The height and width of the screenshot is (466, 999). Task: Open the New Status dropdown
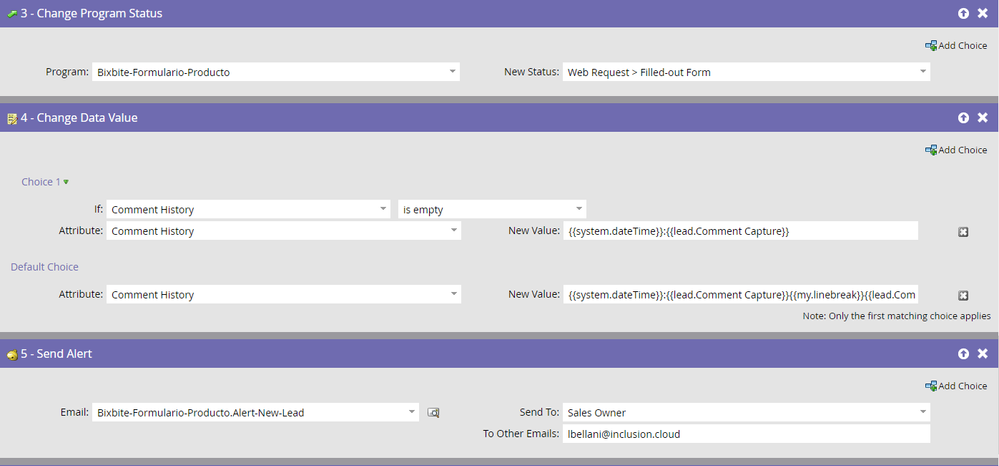point(746,72)
